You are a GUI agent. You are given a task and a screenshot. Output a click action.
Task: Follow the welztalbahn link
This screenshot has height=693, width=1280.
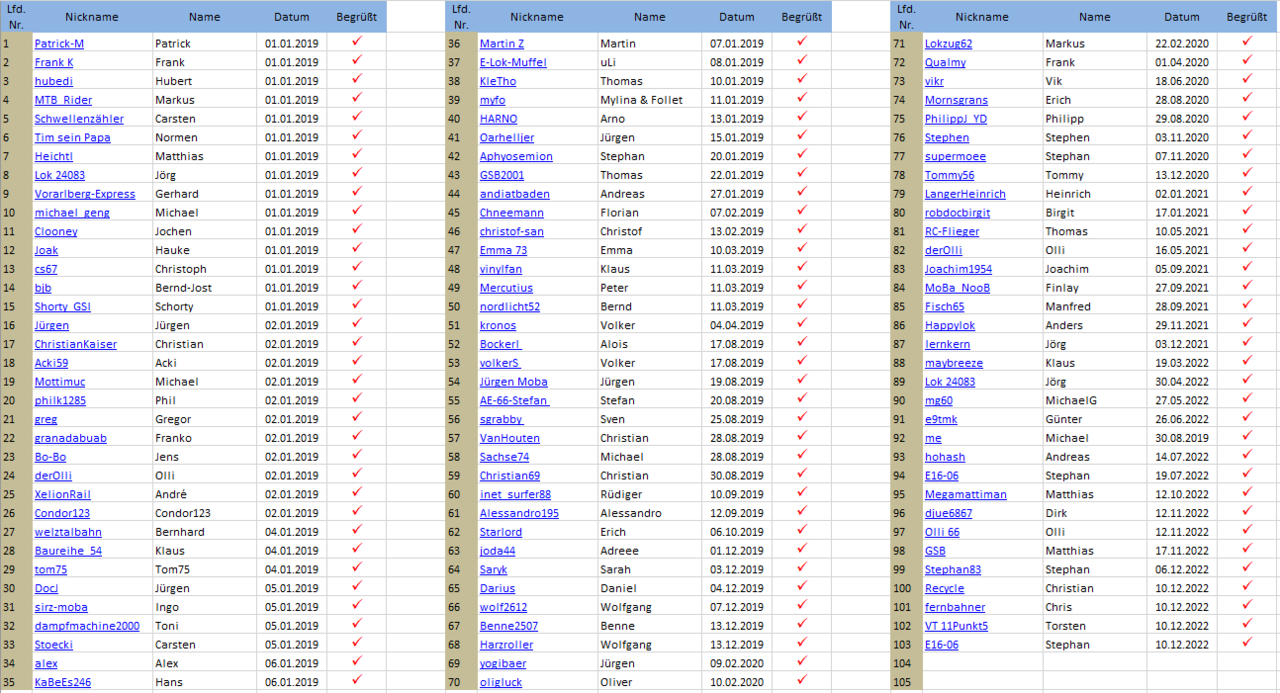pyautogui.click(x=68, y=532)
